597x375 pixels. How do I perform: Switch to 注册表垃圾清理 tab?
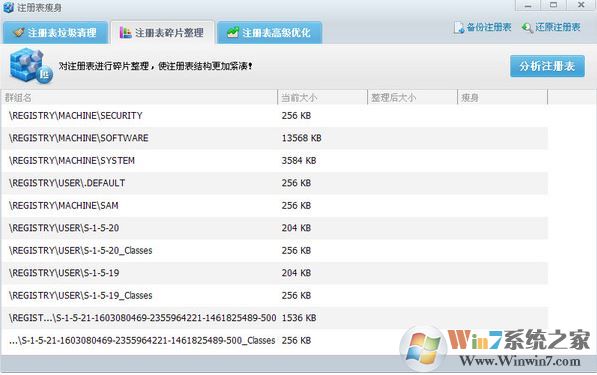(x=56, y=32)
